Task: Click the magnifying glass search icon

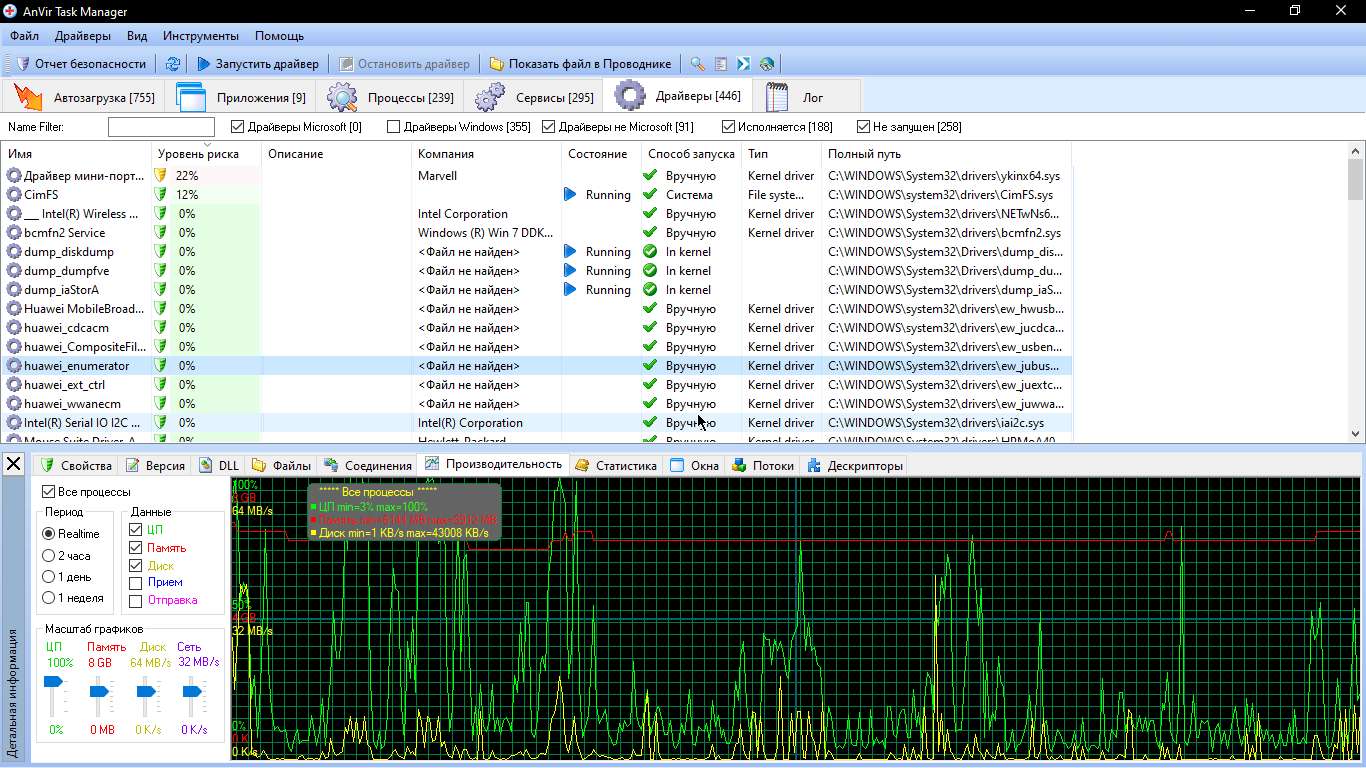Action: click(x=698, y=64)
